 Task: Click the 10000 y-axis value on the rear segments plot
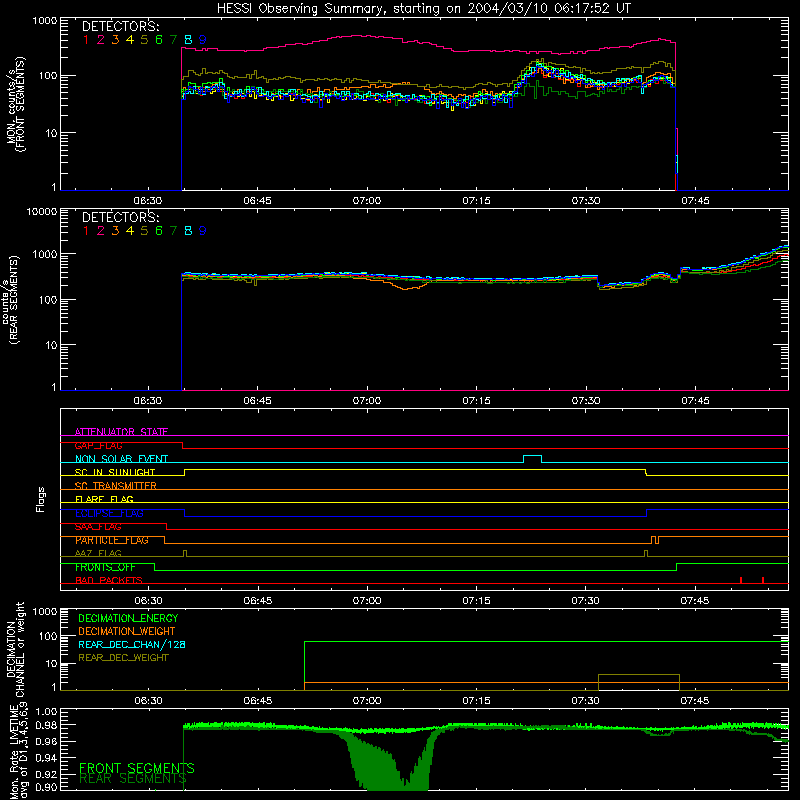pyautogui.click(x=42, y=211)
